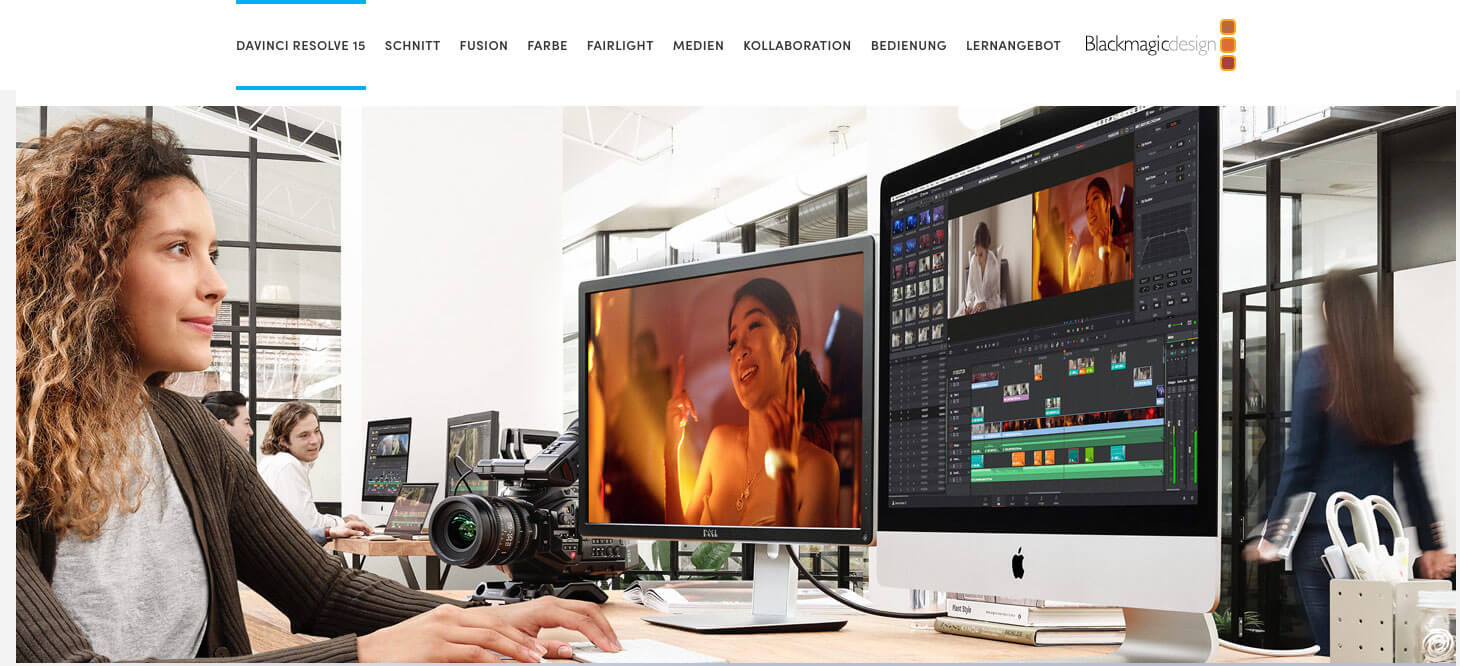Viewport: 1460px width, 666px height.
Task: Open the DaVinci Resolve 15 tab
Action: [x=301, y=46]
